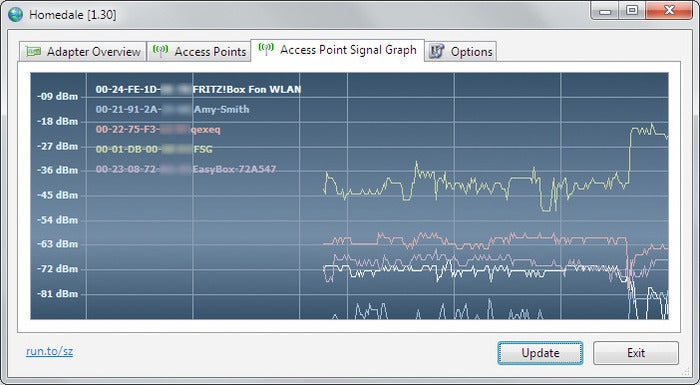The width and height of the screenshot is (700, 385).
Task: Click the Signal Graph tab antenna icon
Action: [x=266, y=49]
